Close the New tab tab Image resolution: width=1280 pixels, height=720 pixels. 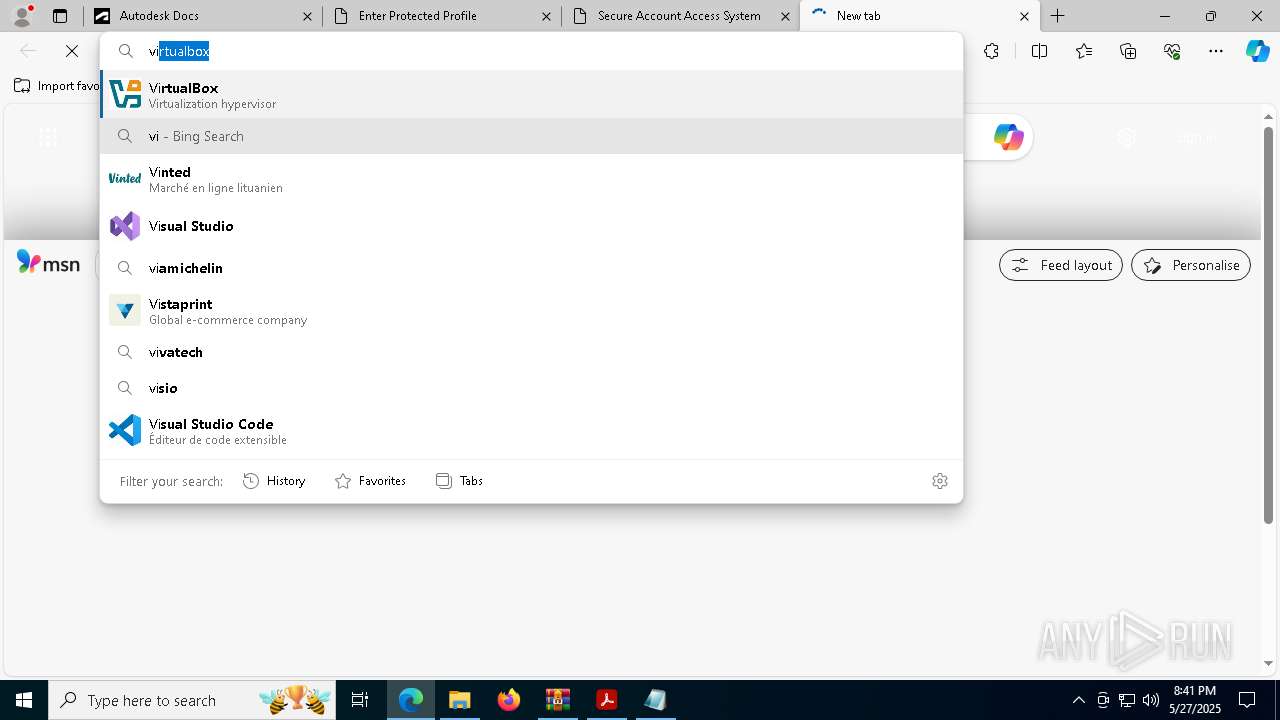[1024, 16]
